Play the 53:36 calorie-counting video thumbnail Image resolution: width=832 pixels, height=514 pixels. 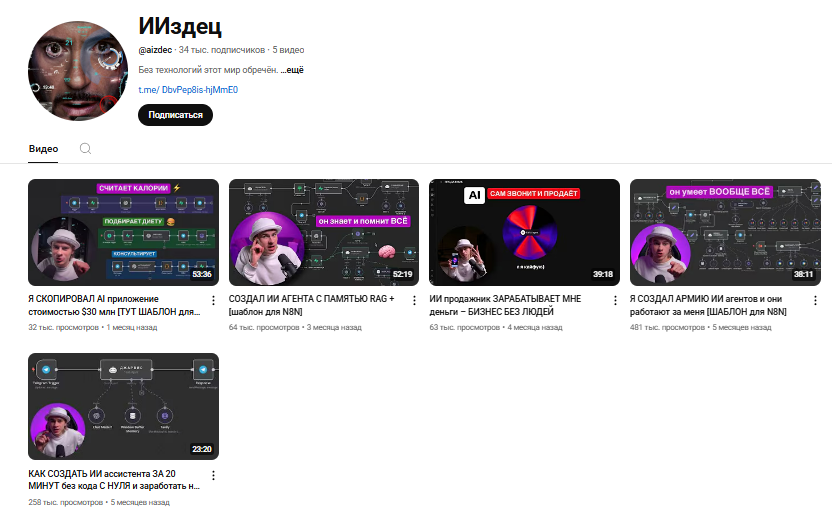pyautogui.click(x=123, y=232)
